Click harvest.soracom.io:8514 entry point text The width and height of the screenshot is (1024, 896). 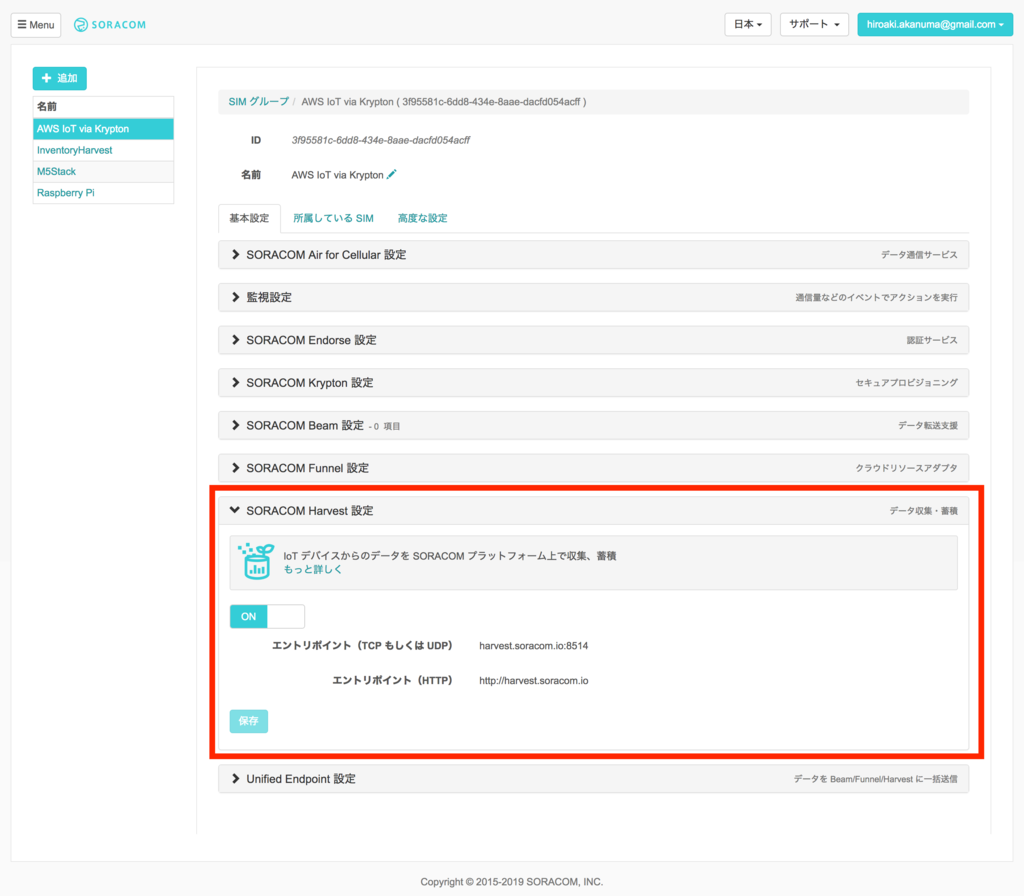click(534, 646)
